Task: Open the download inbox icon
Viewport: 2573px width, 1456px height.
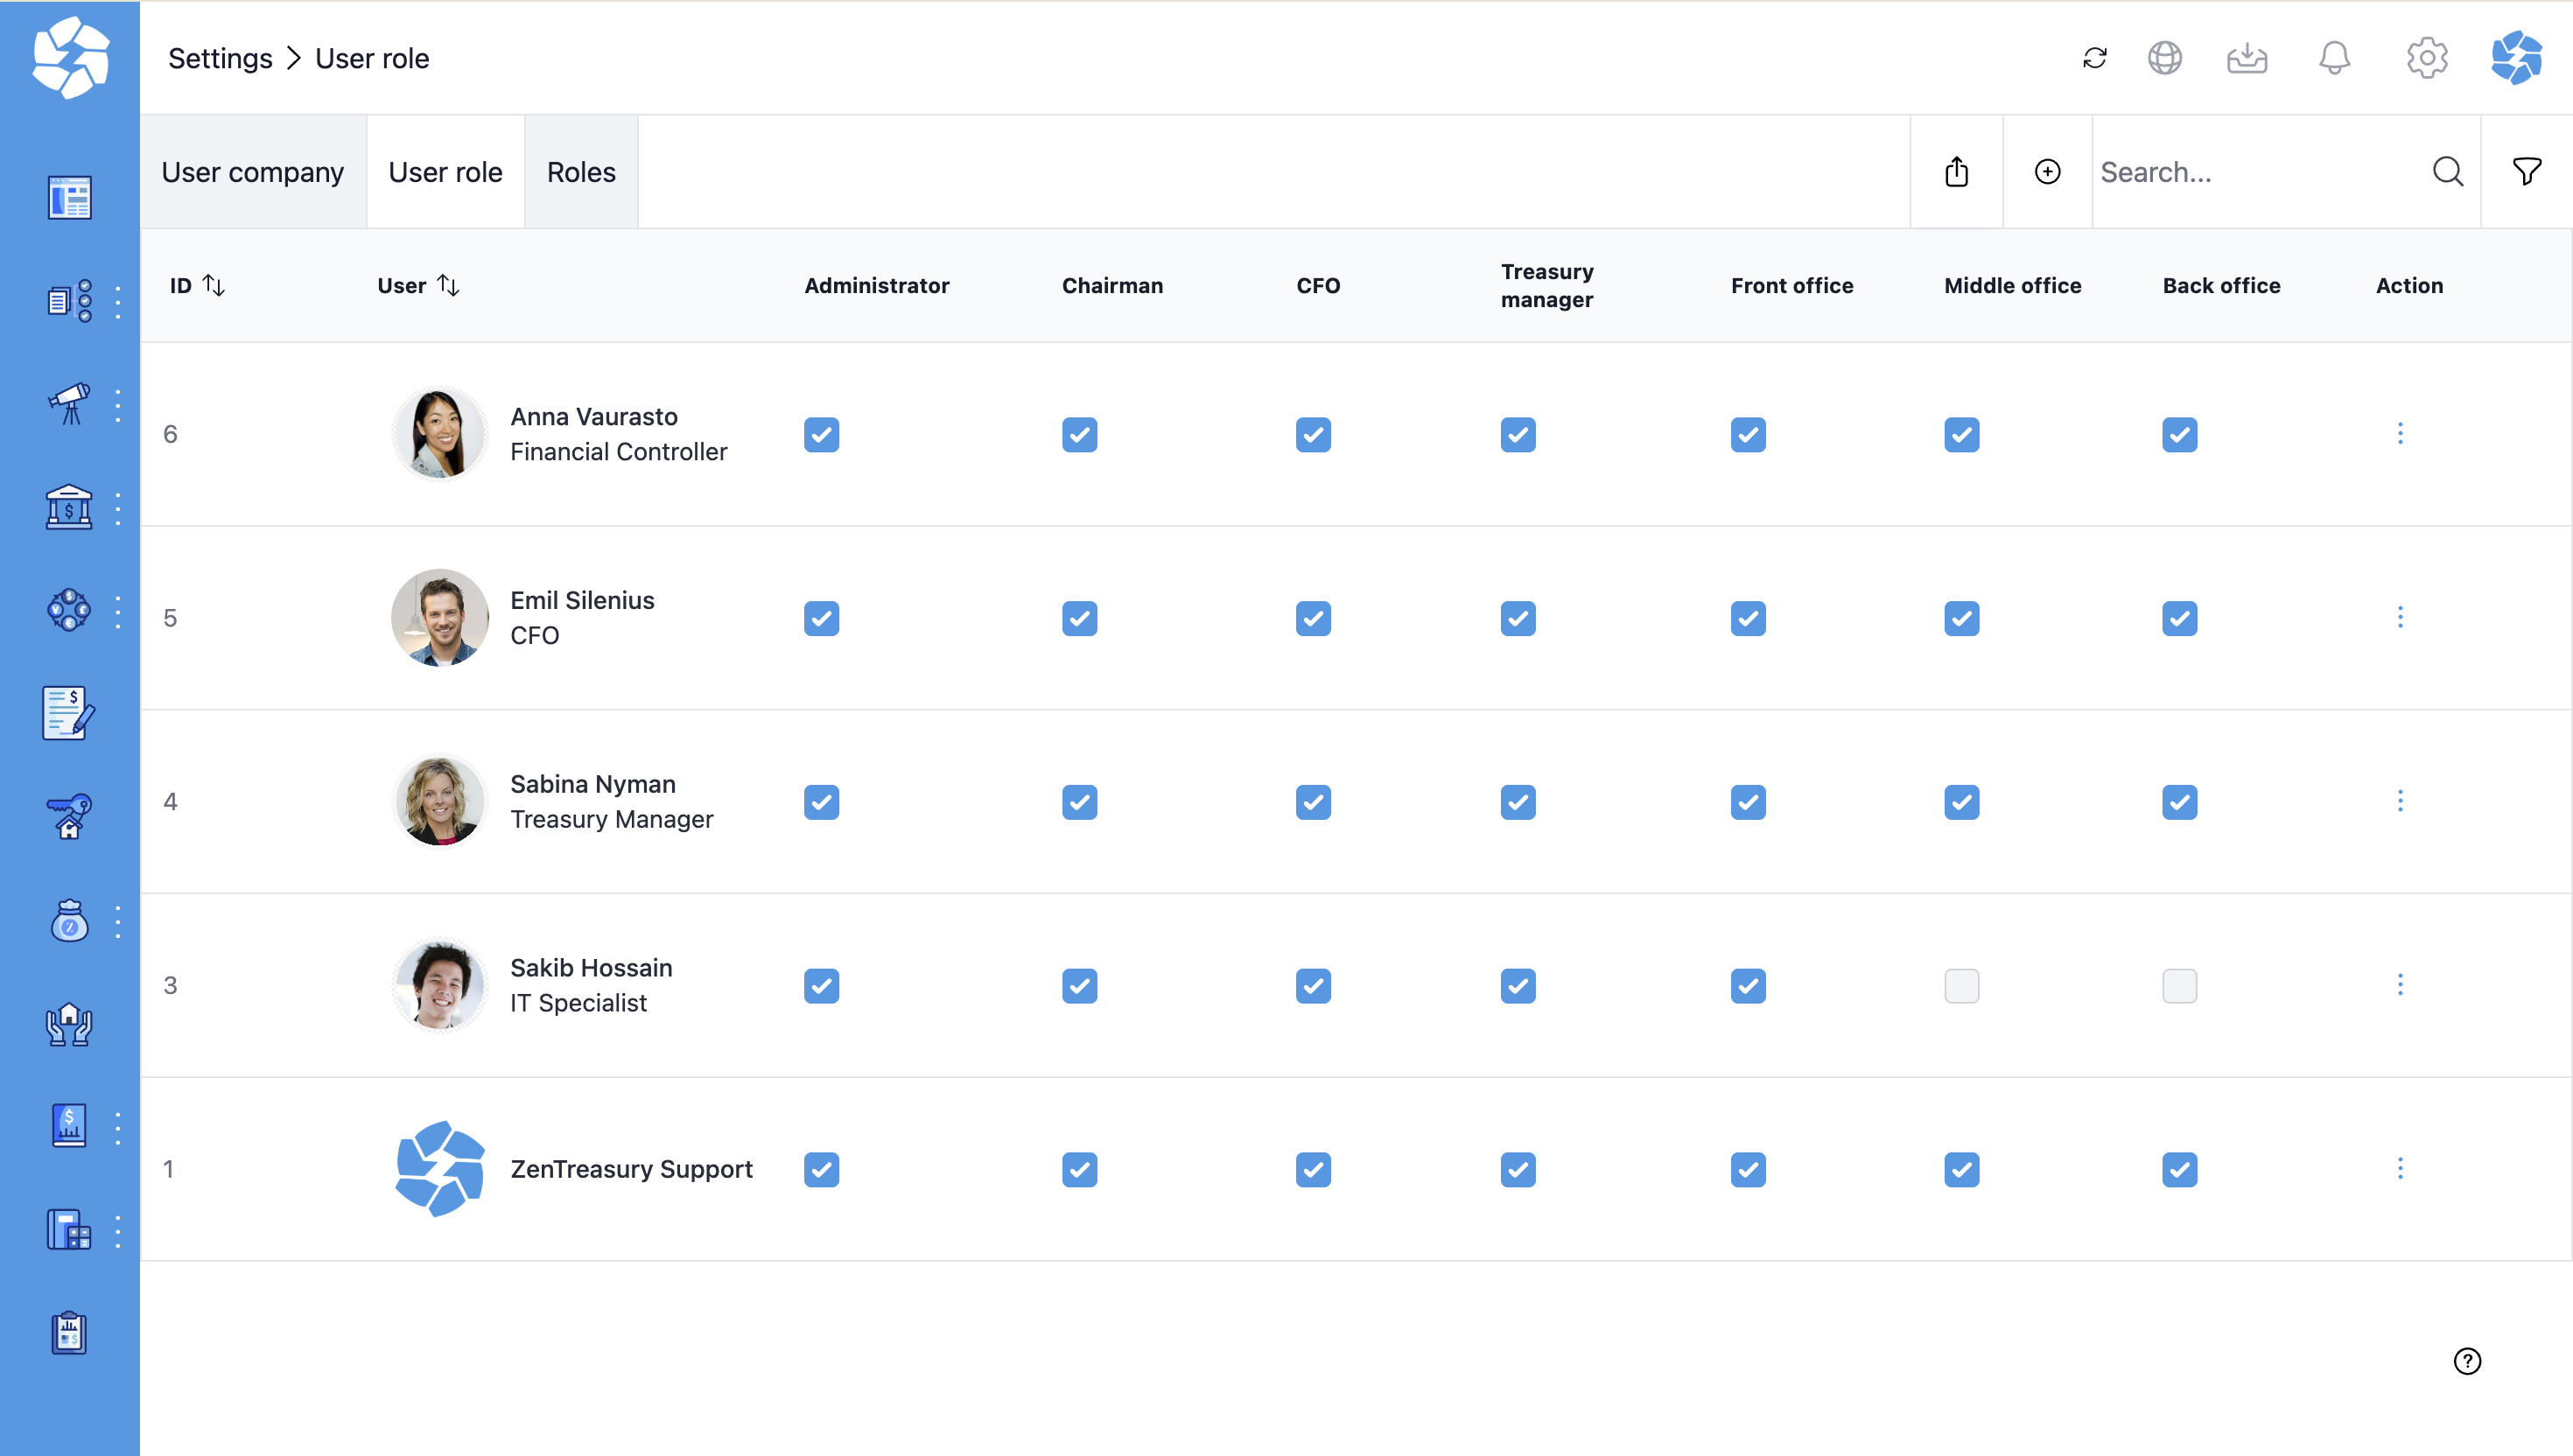Action: tap(2247, 58)
